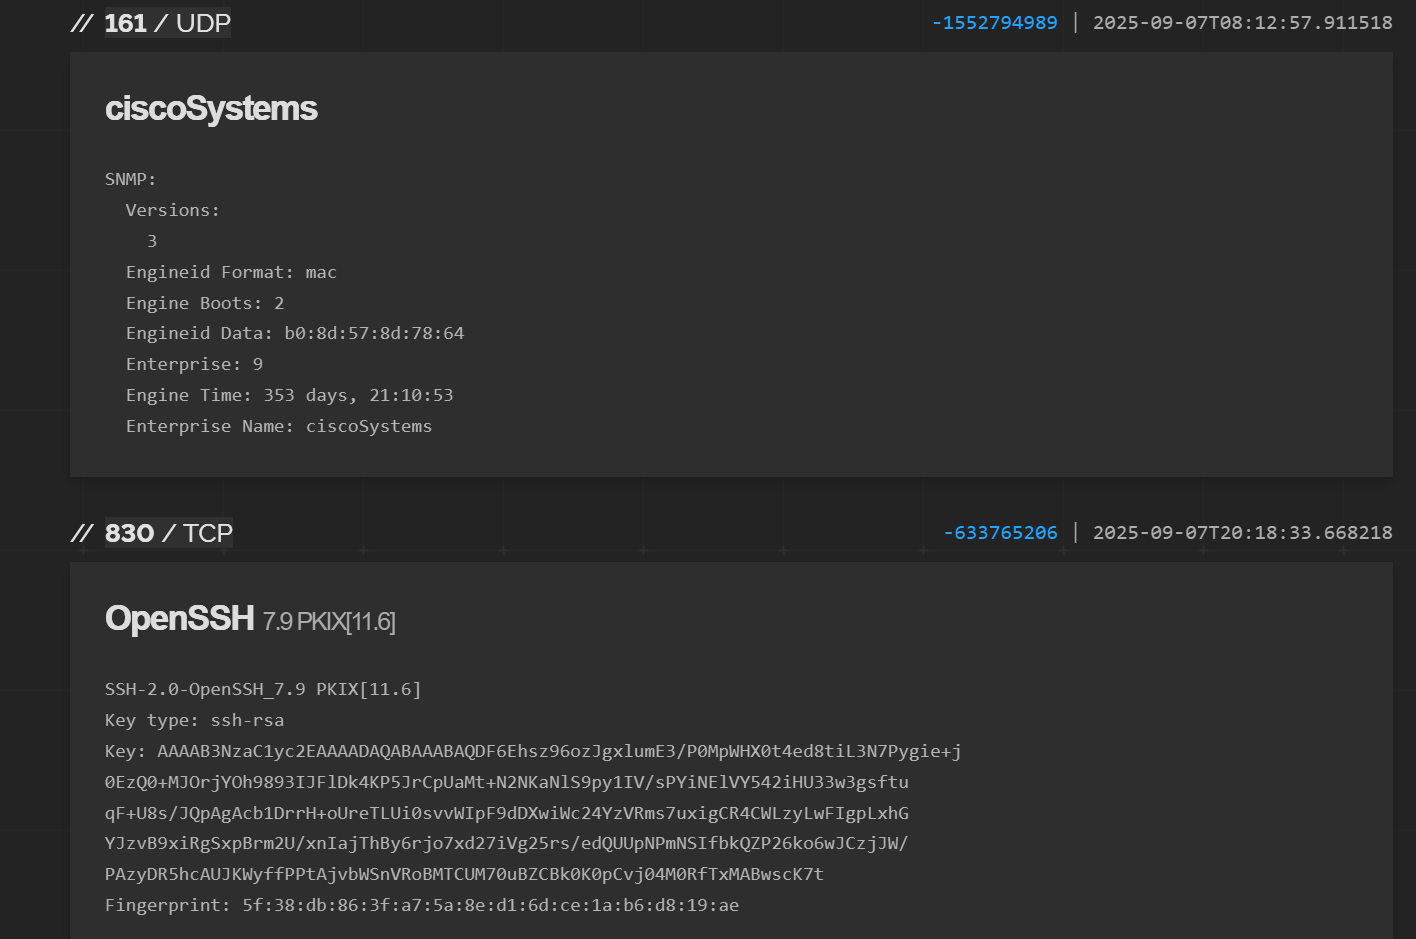Open the -633765206 hash link
Viewport: 1416px width, 939px height.
(1000, 533)
